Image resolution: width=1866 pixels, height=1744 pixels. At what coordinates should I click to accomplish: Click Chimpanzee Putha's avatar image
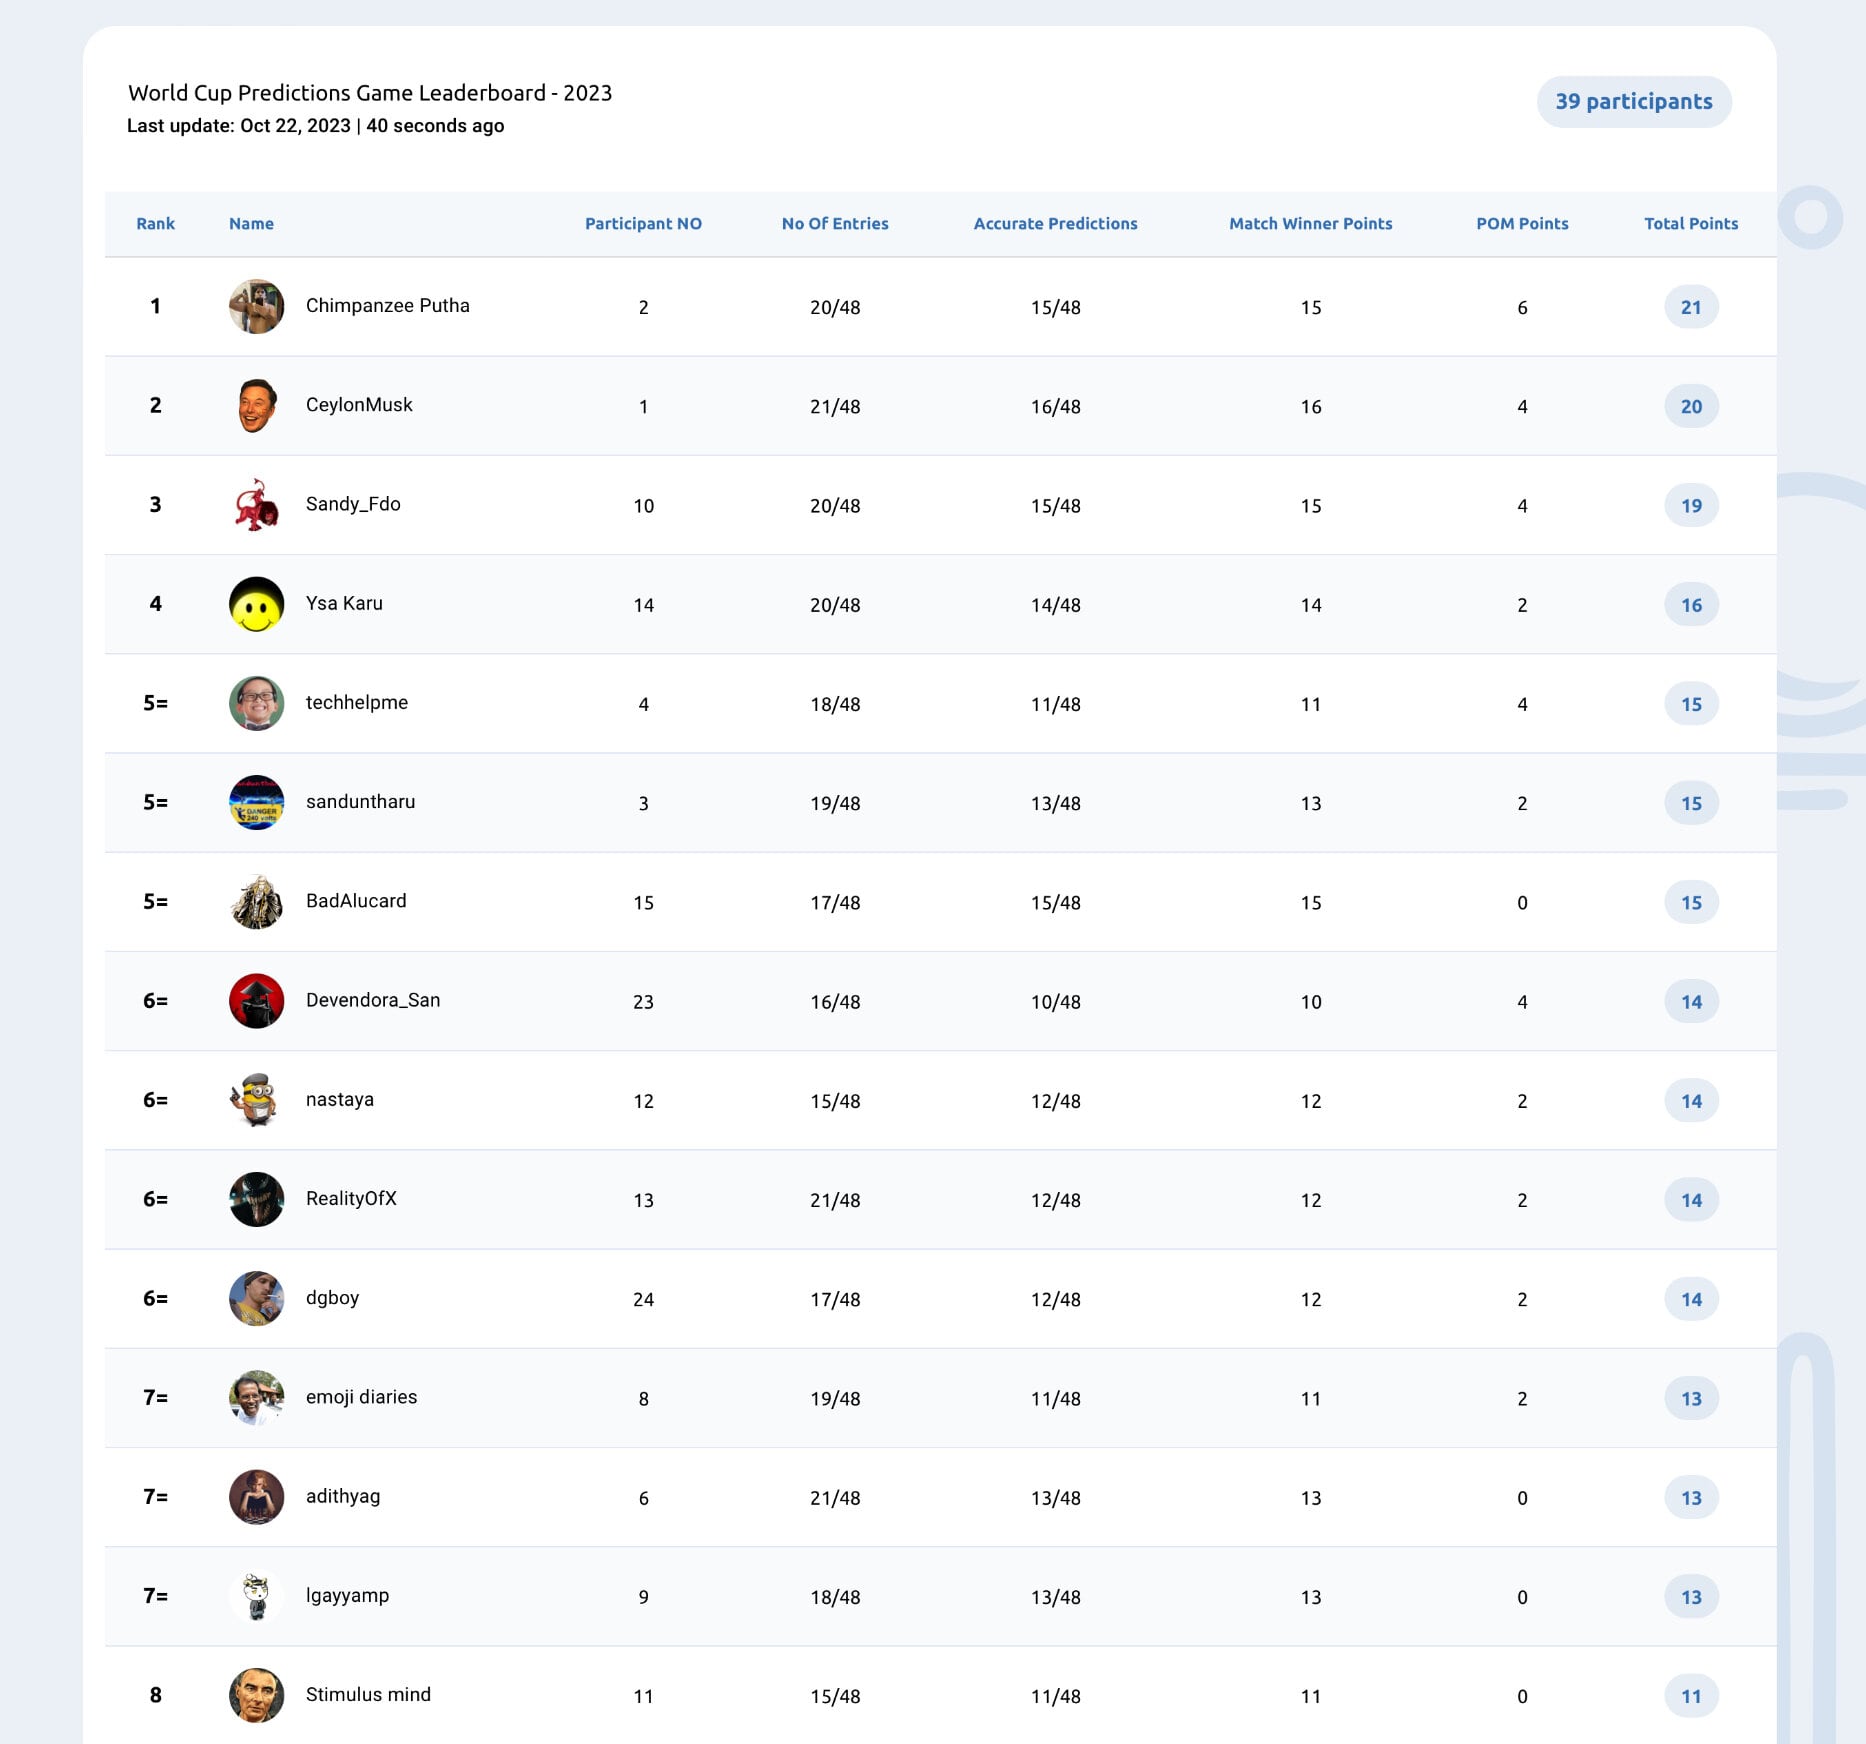(256, 306)
